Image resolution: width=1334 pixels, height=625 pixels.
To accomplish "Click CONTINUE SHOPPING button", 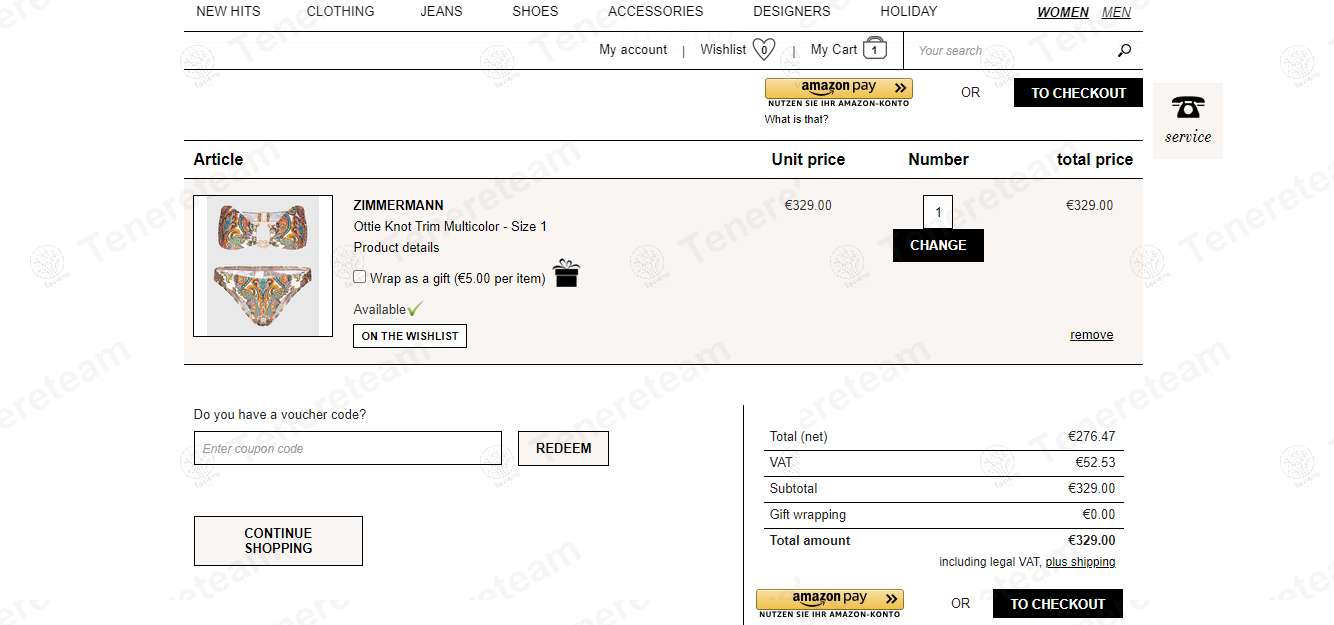I will pos(278,541).
